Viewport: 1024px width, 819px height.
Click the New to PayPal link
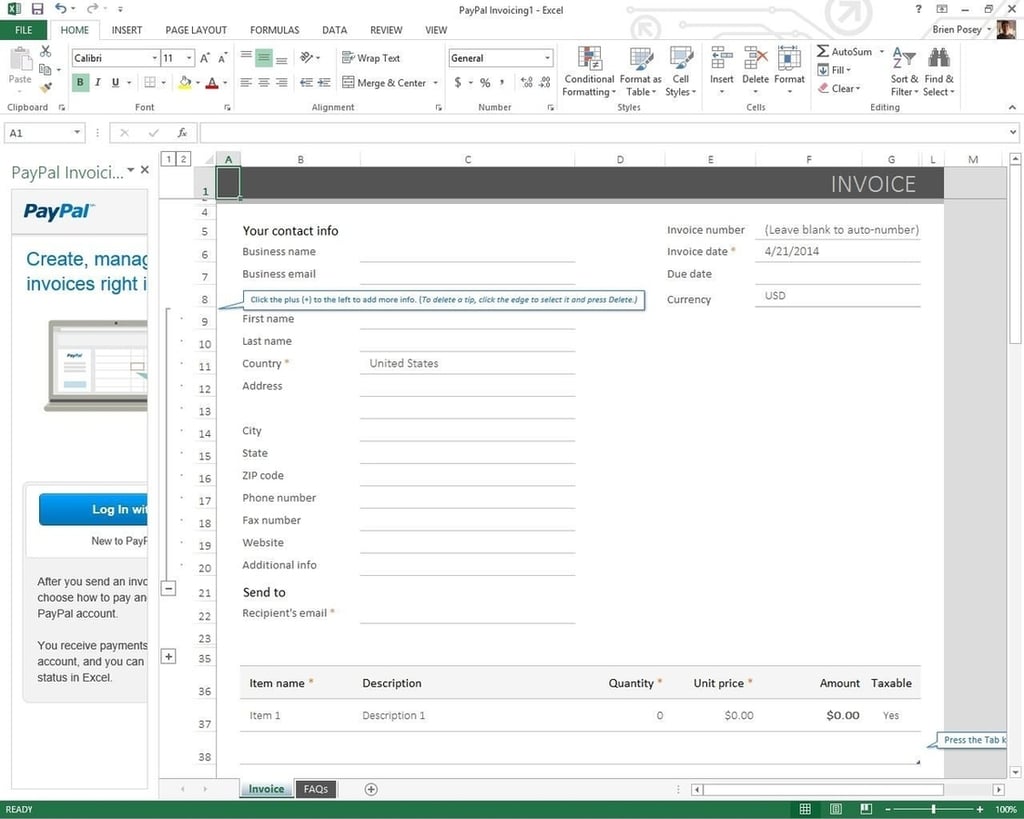pos(120,541)
